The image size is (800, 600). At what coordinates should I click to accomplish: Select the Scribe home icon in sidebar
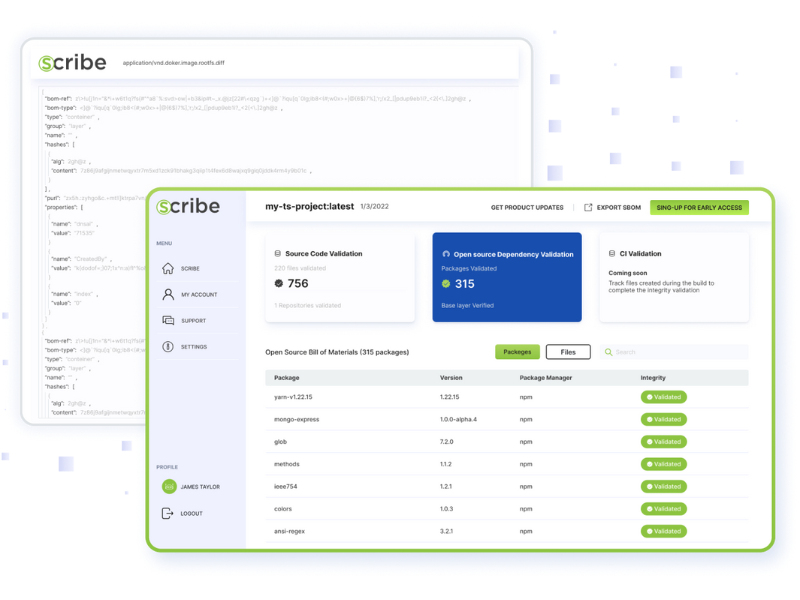167,268
